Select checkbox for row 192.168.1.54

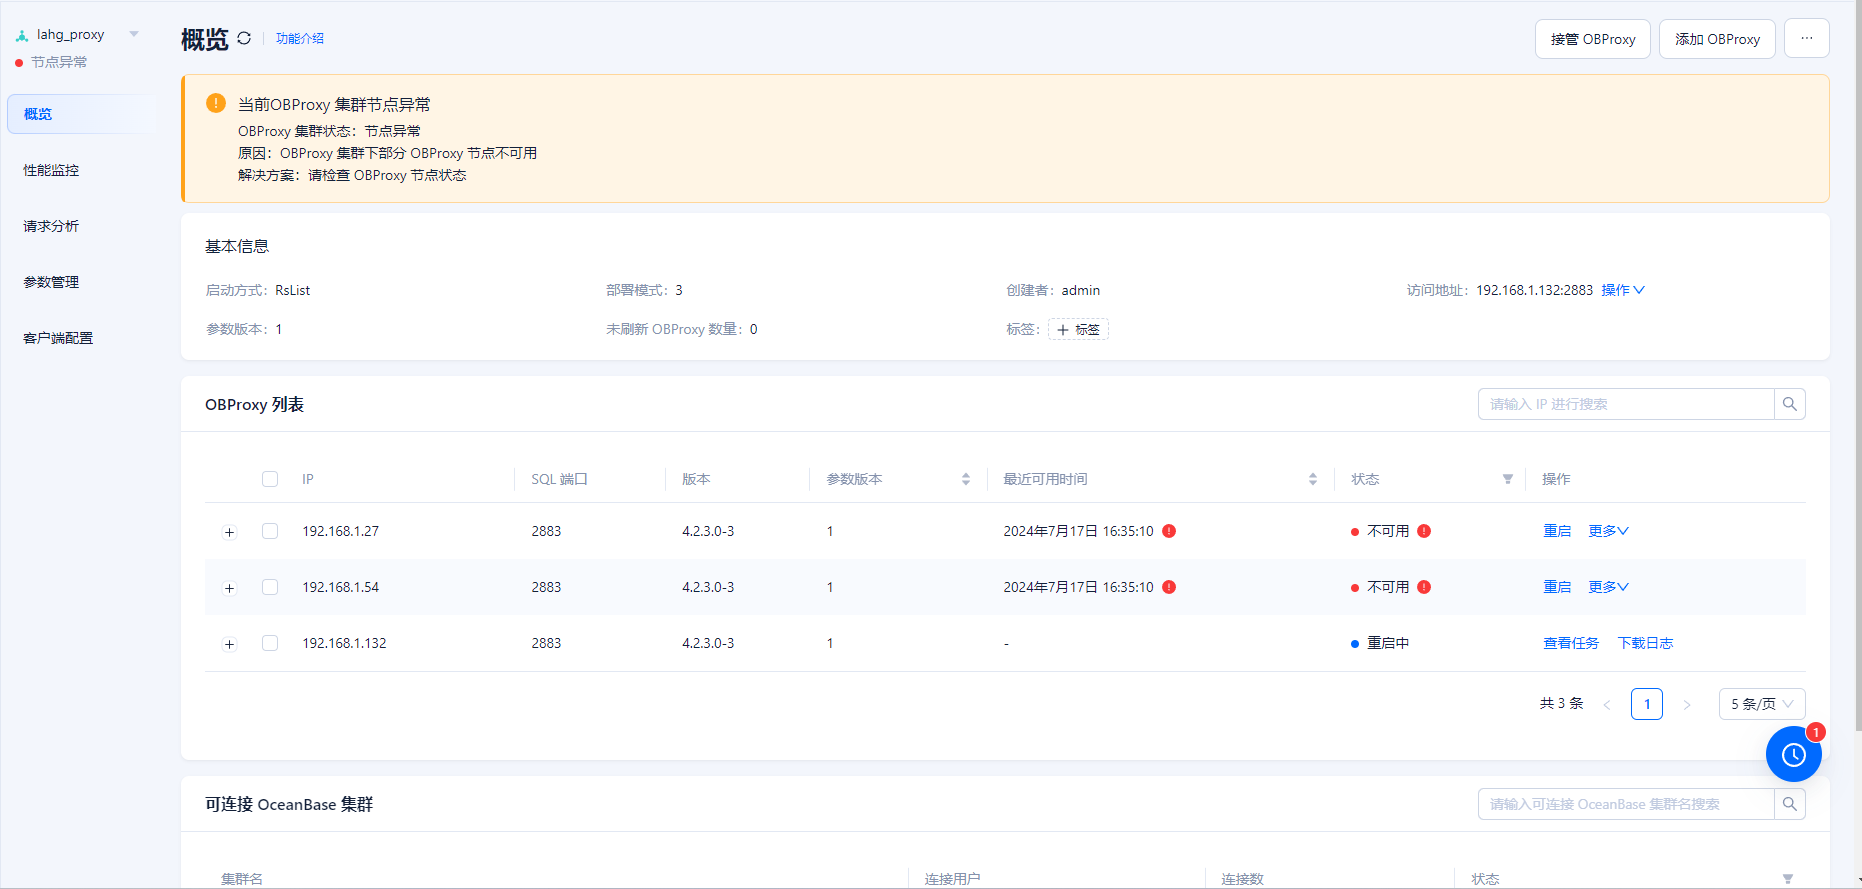tap(270, 587)
